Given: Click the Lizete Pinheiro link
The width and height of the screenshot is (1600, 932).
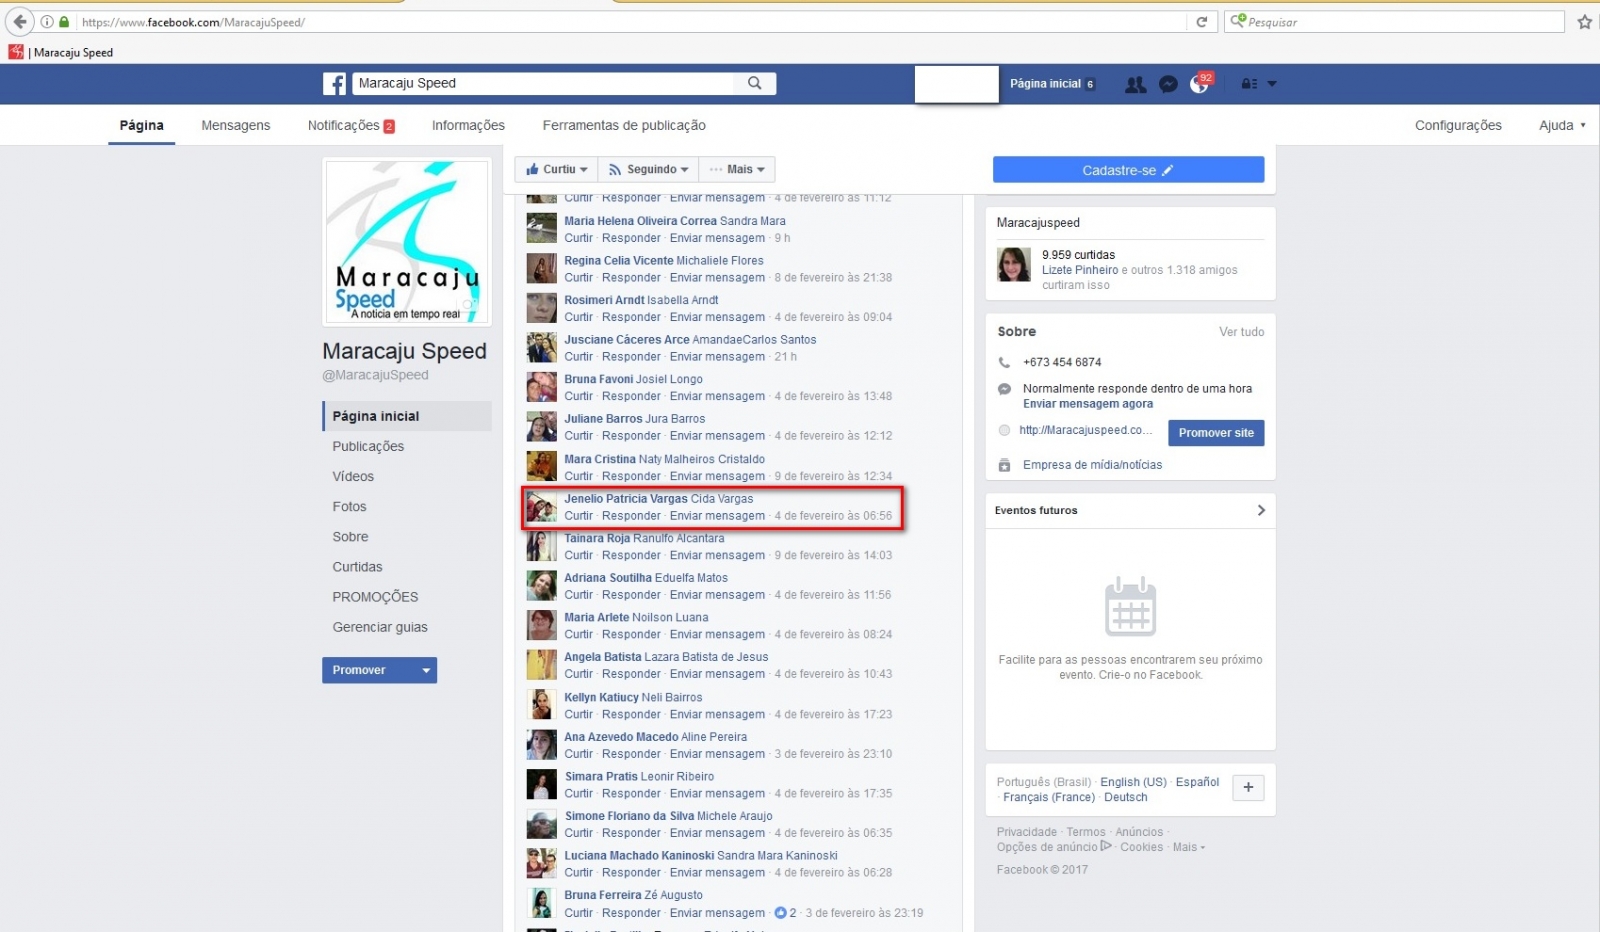Looking at the screenshot, I should (x=1080, y=270).
